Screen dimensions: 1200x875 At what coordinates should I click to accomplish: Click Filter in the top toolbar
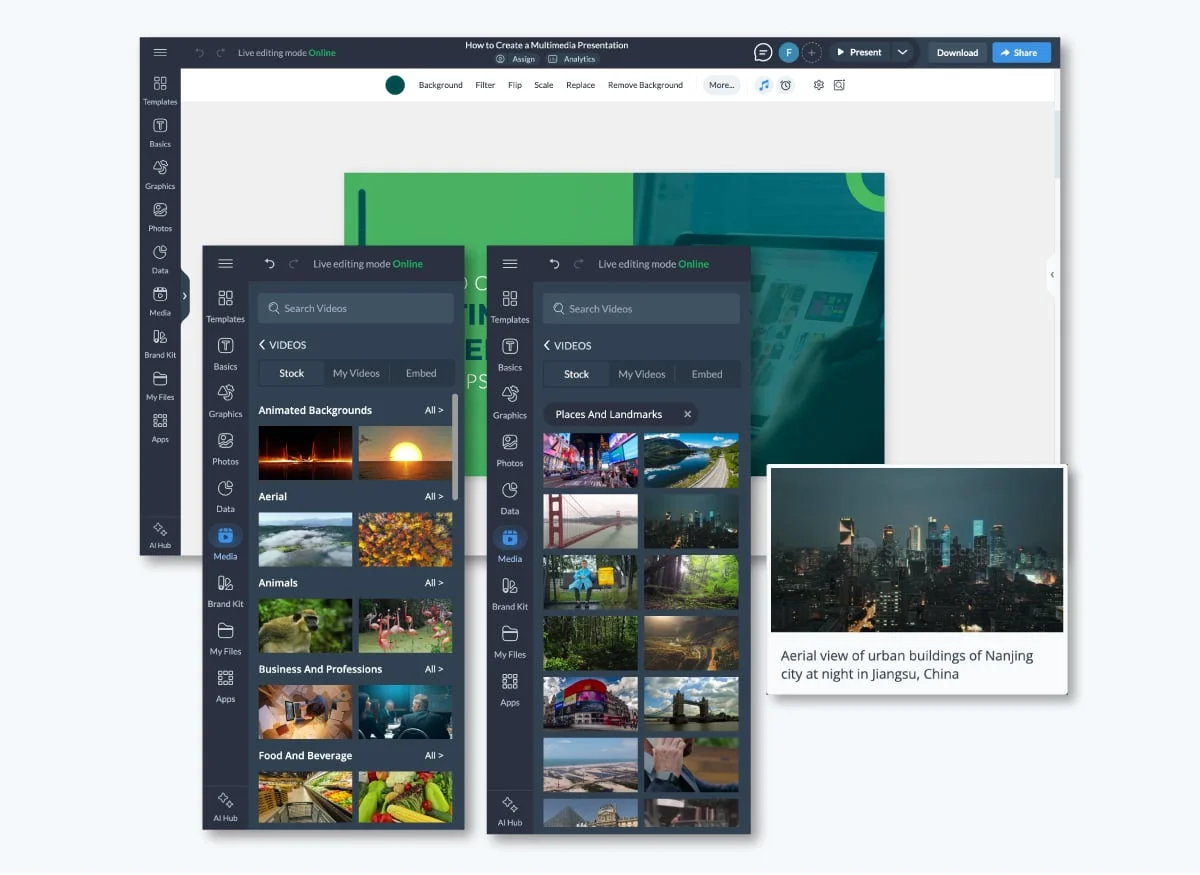(485, 85)
